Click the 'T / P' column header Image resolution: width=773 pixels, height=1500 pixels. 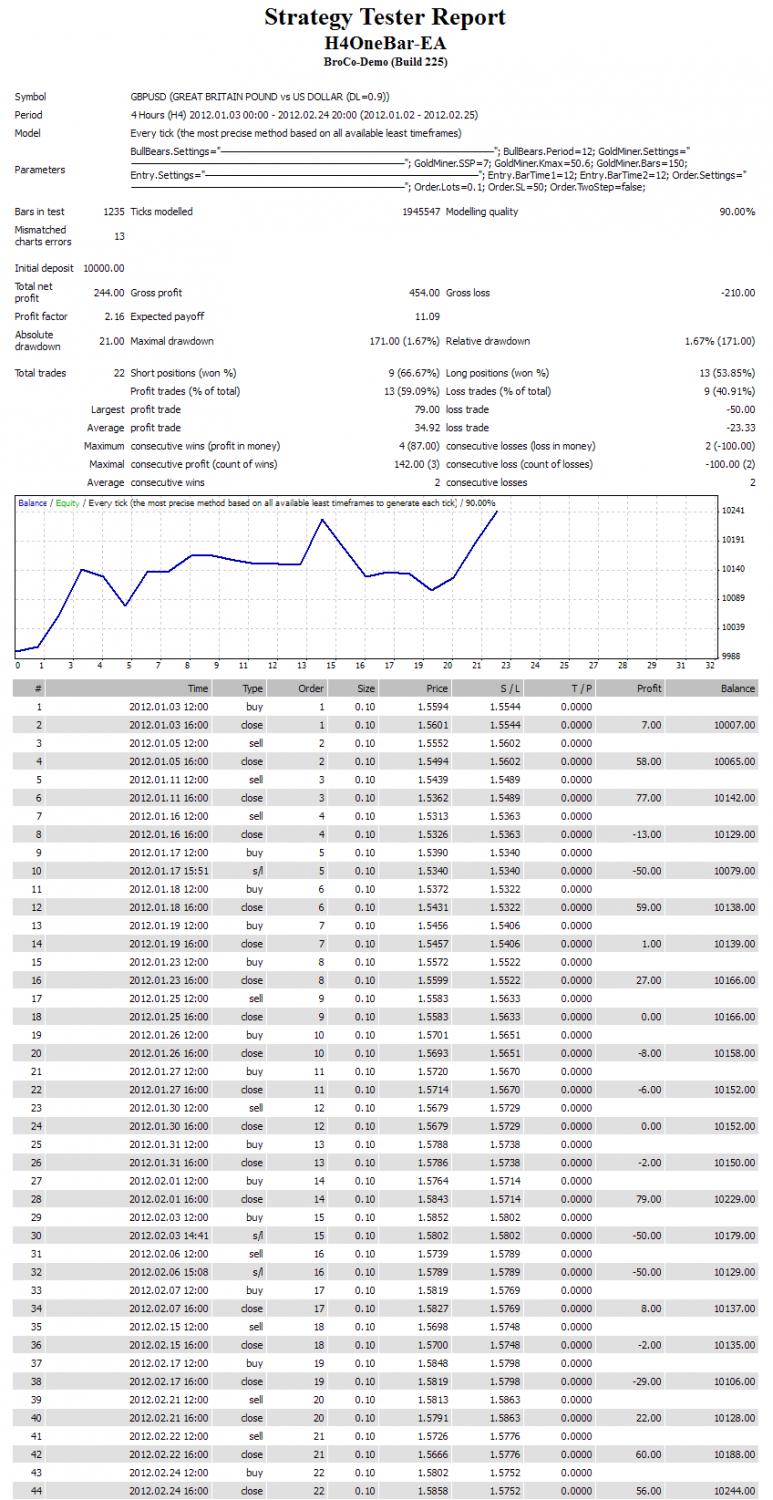580,688
